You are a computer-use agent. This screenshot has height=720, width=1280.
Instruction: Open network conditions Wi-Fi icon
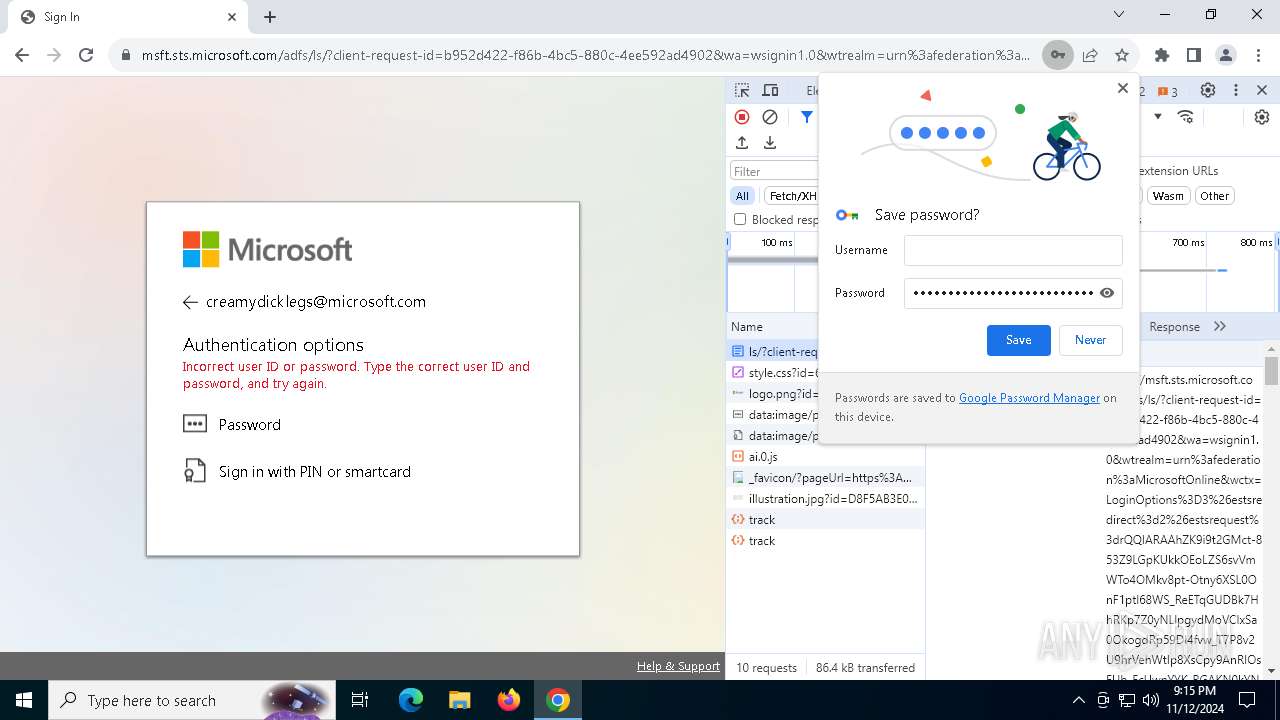point(1186,117)
